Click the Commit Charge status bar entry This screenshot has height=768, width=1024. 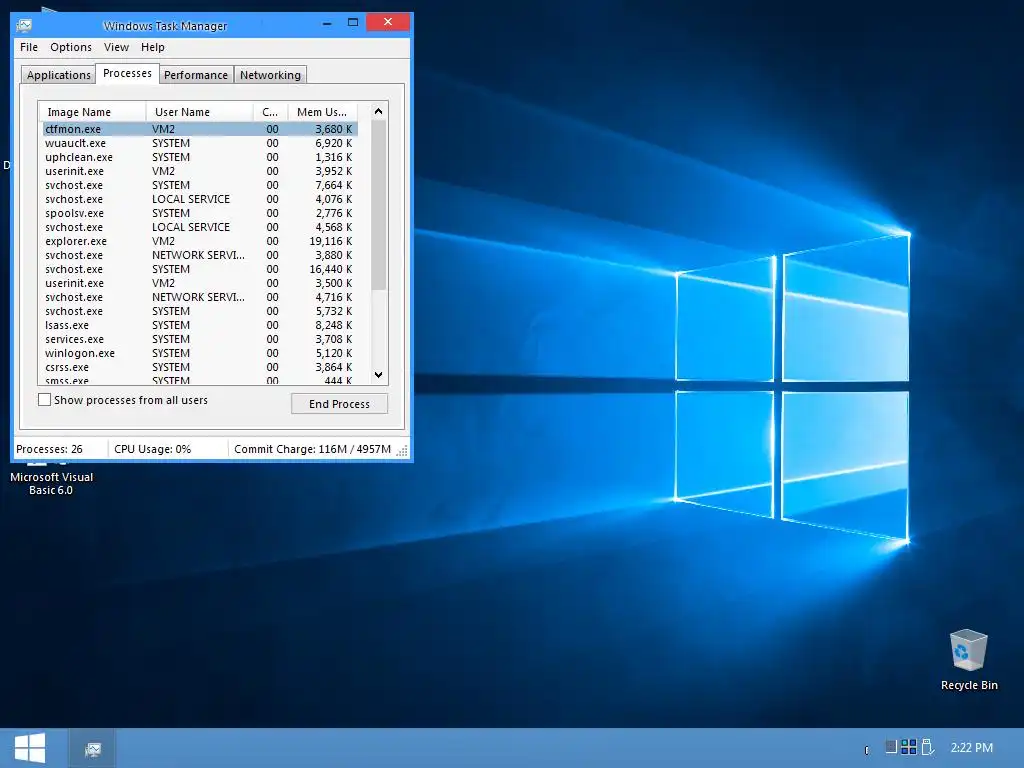point(312,449)
